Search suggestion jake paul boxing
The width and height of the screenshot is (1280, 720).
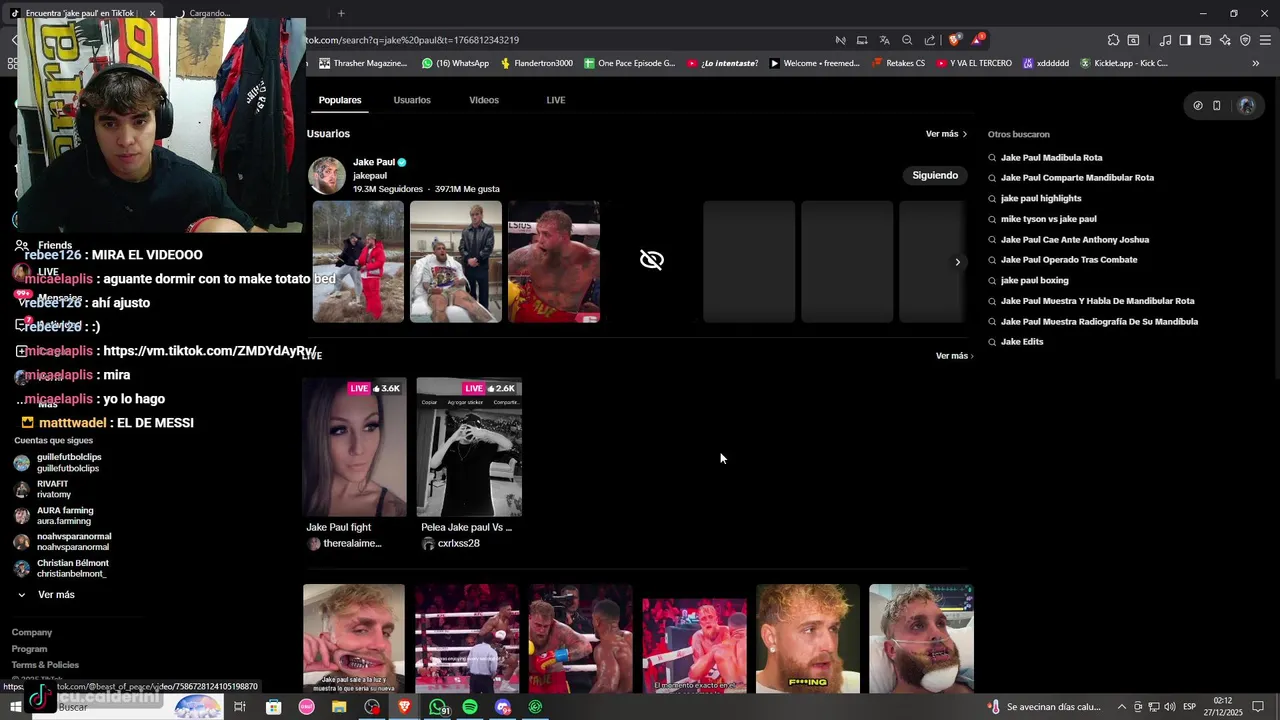tap(1034, 281)
